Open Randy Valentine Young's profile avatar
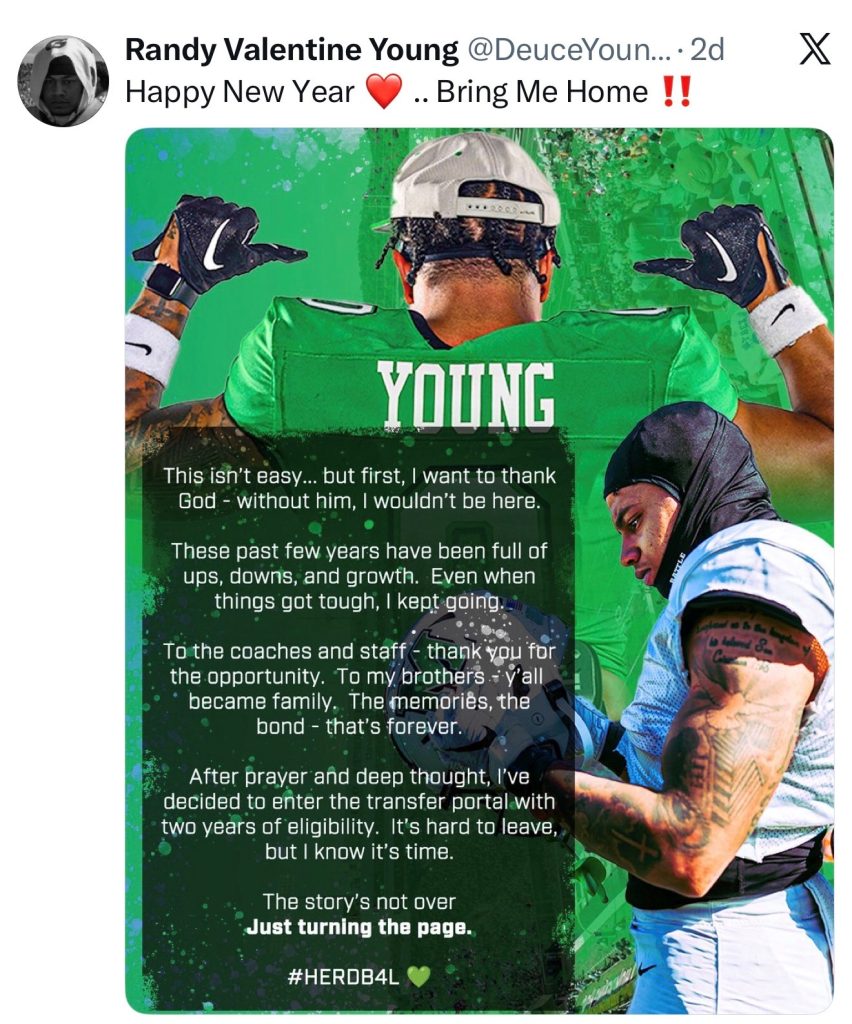 (63, 80)
